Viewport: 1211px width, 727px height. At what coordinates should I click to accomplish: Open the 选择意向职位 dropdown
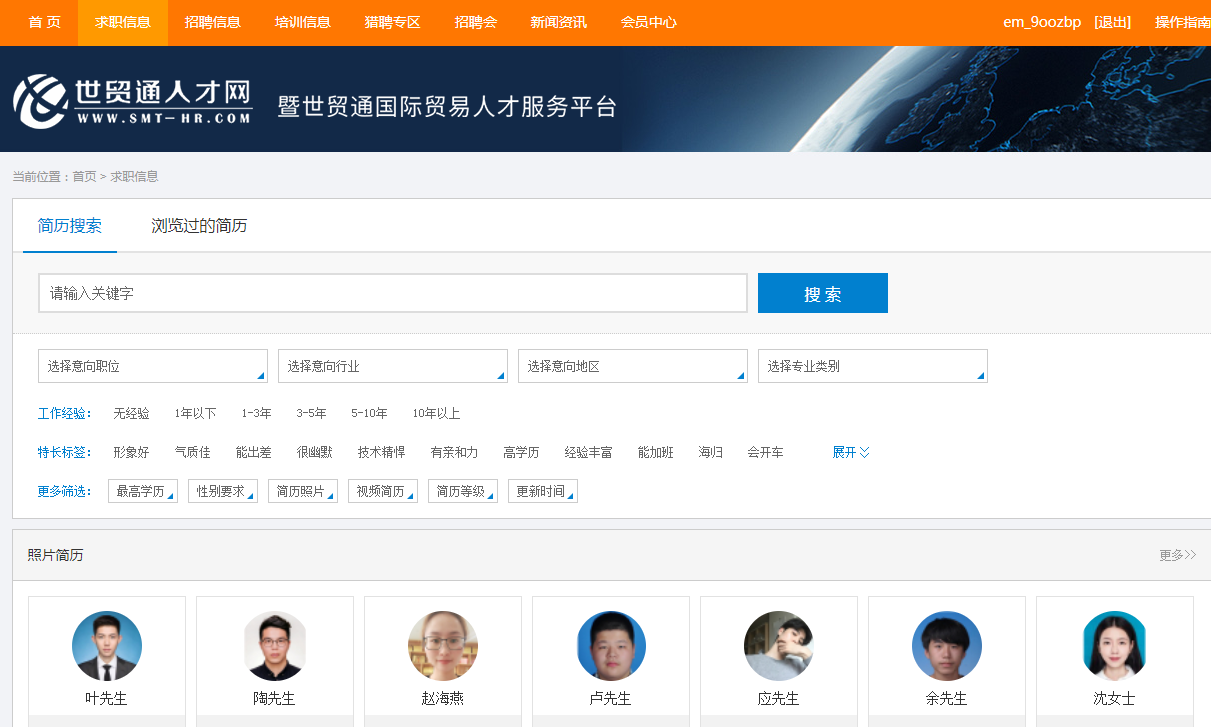[x=153, y=366]
